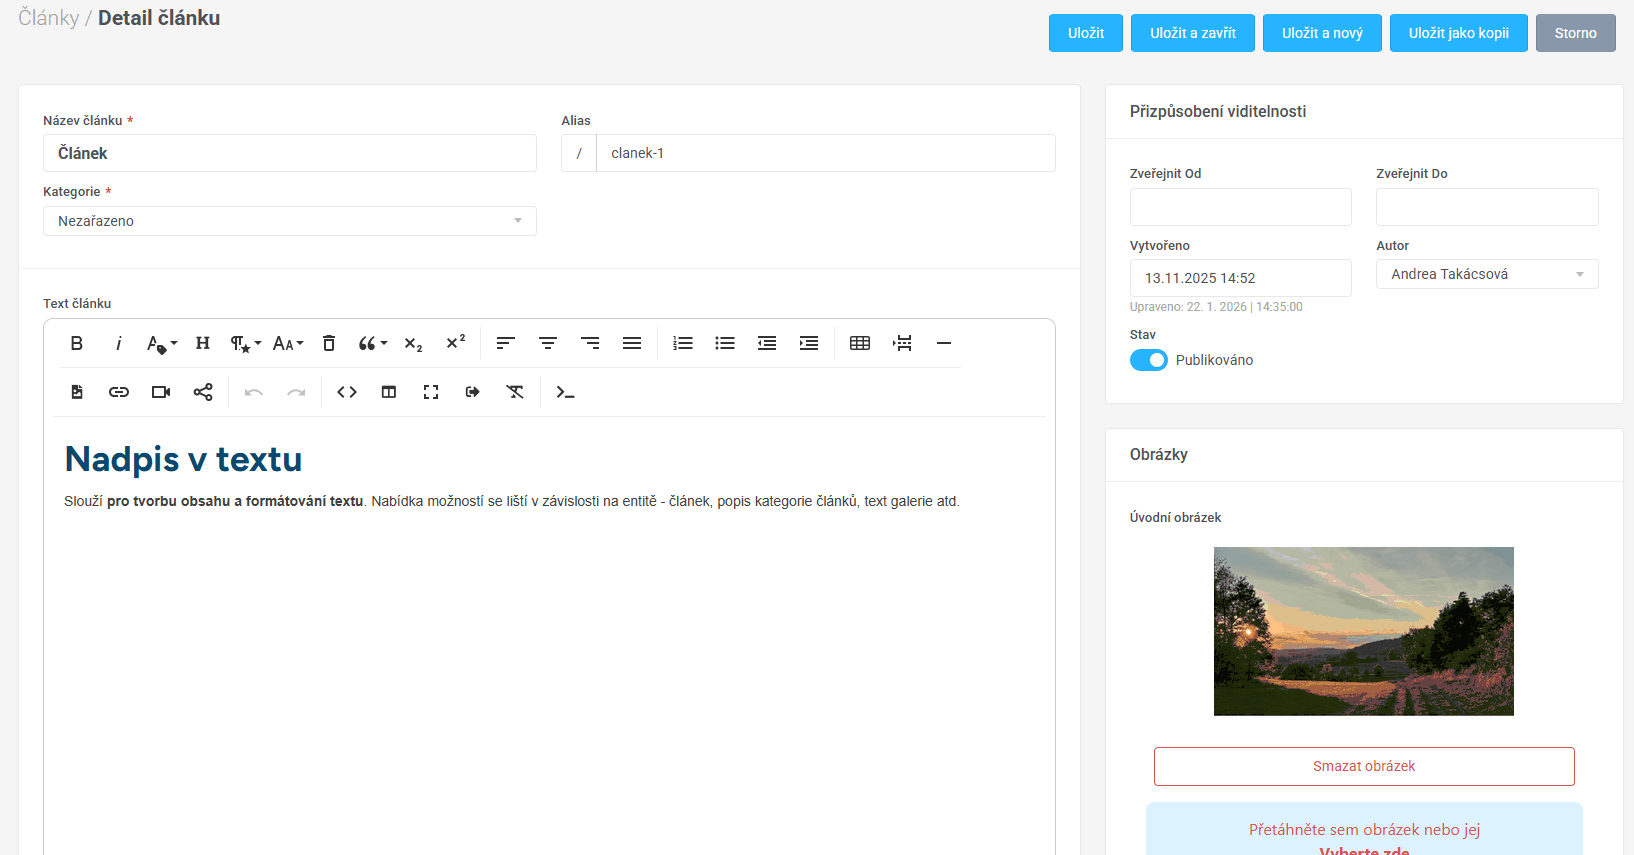Apply italic formatting to text
This screenshot has height=855, width=1634.
click(119, 343)
